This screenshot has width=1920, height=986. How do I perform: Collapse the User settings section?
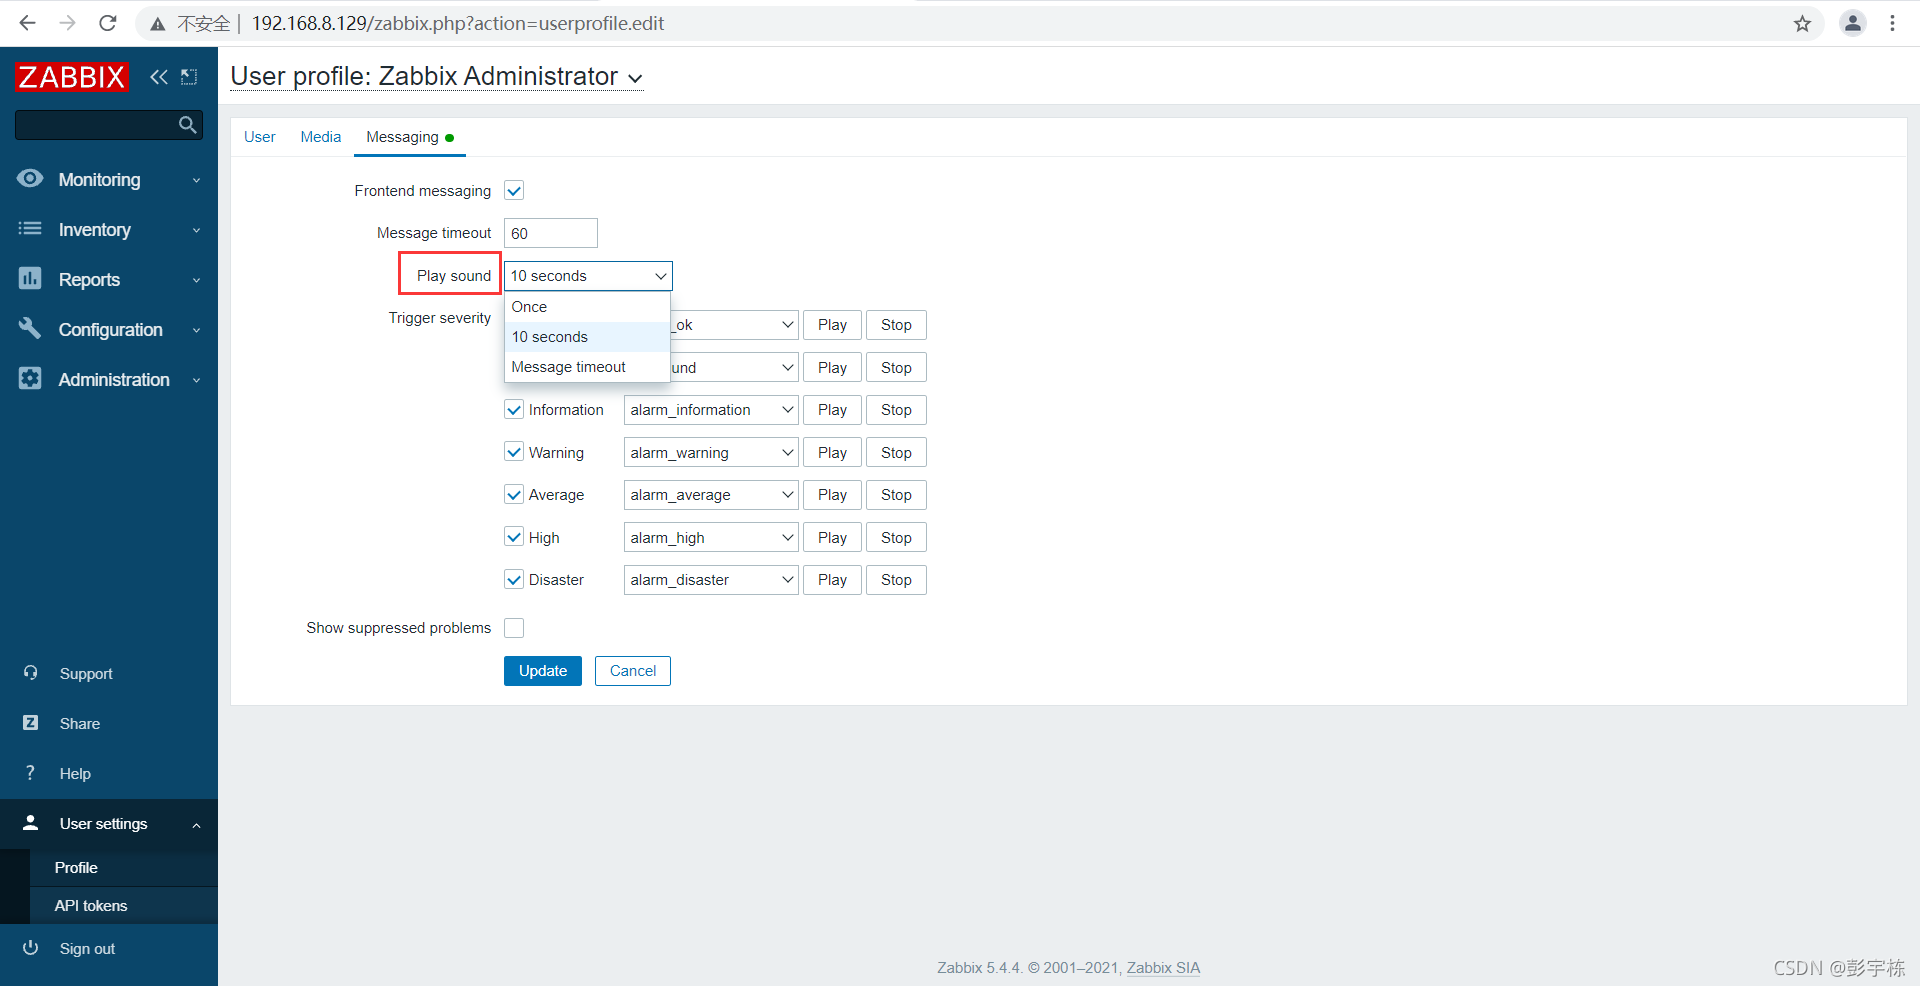[x=109, y=823]
